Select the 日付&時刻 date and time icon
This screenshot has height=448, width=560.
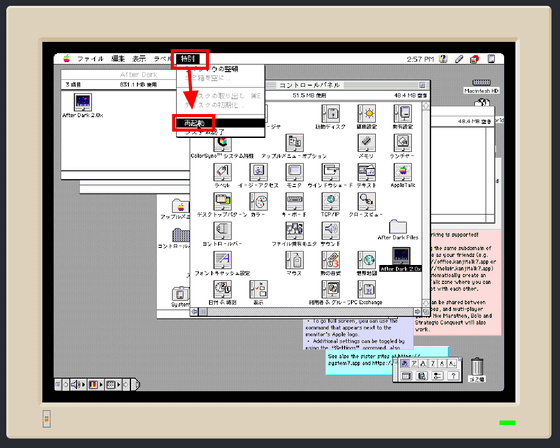[222, 289]
